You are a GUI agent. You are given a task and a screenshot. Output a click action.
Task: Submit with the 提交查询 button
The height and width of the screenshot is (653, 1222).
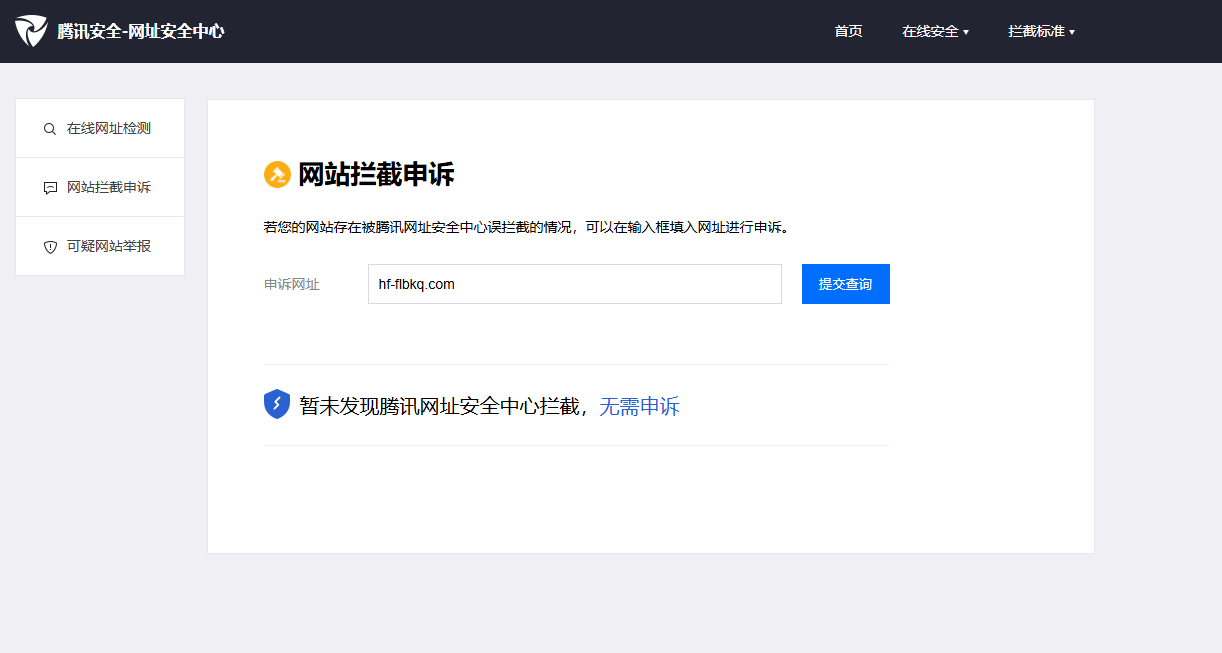pos(846,284)
